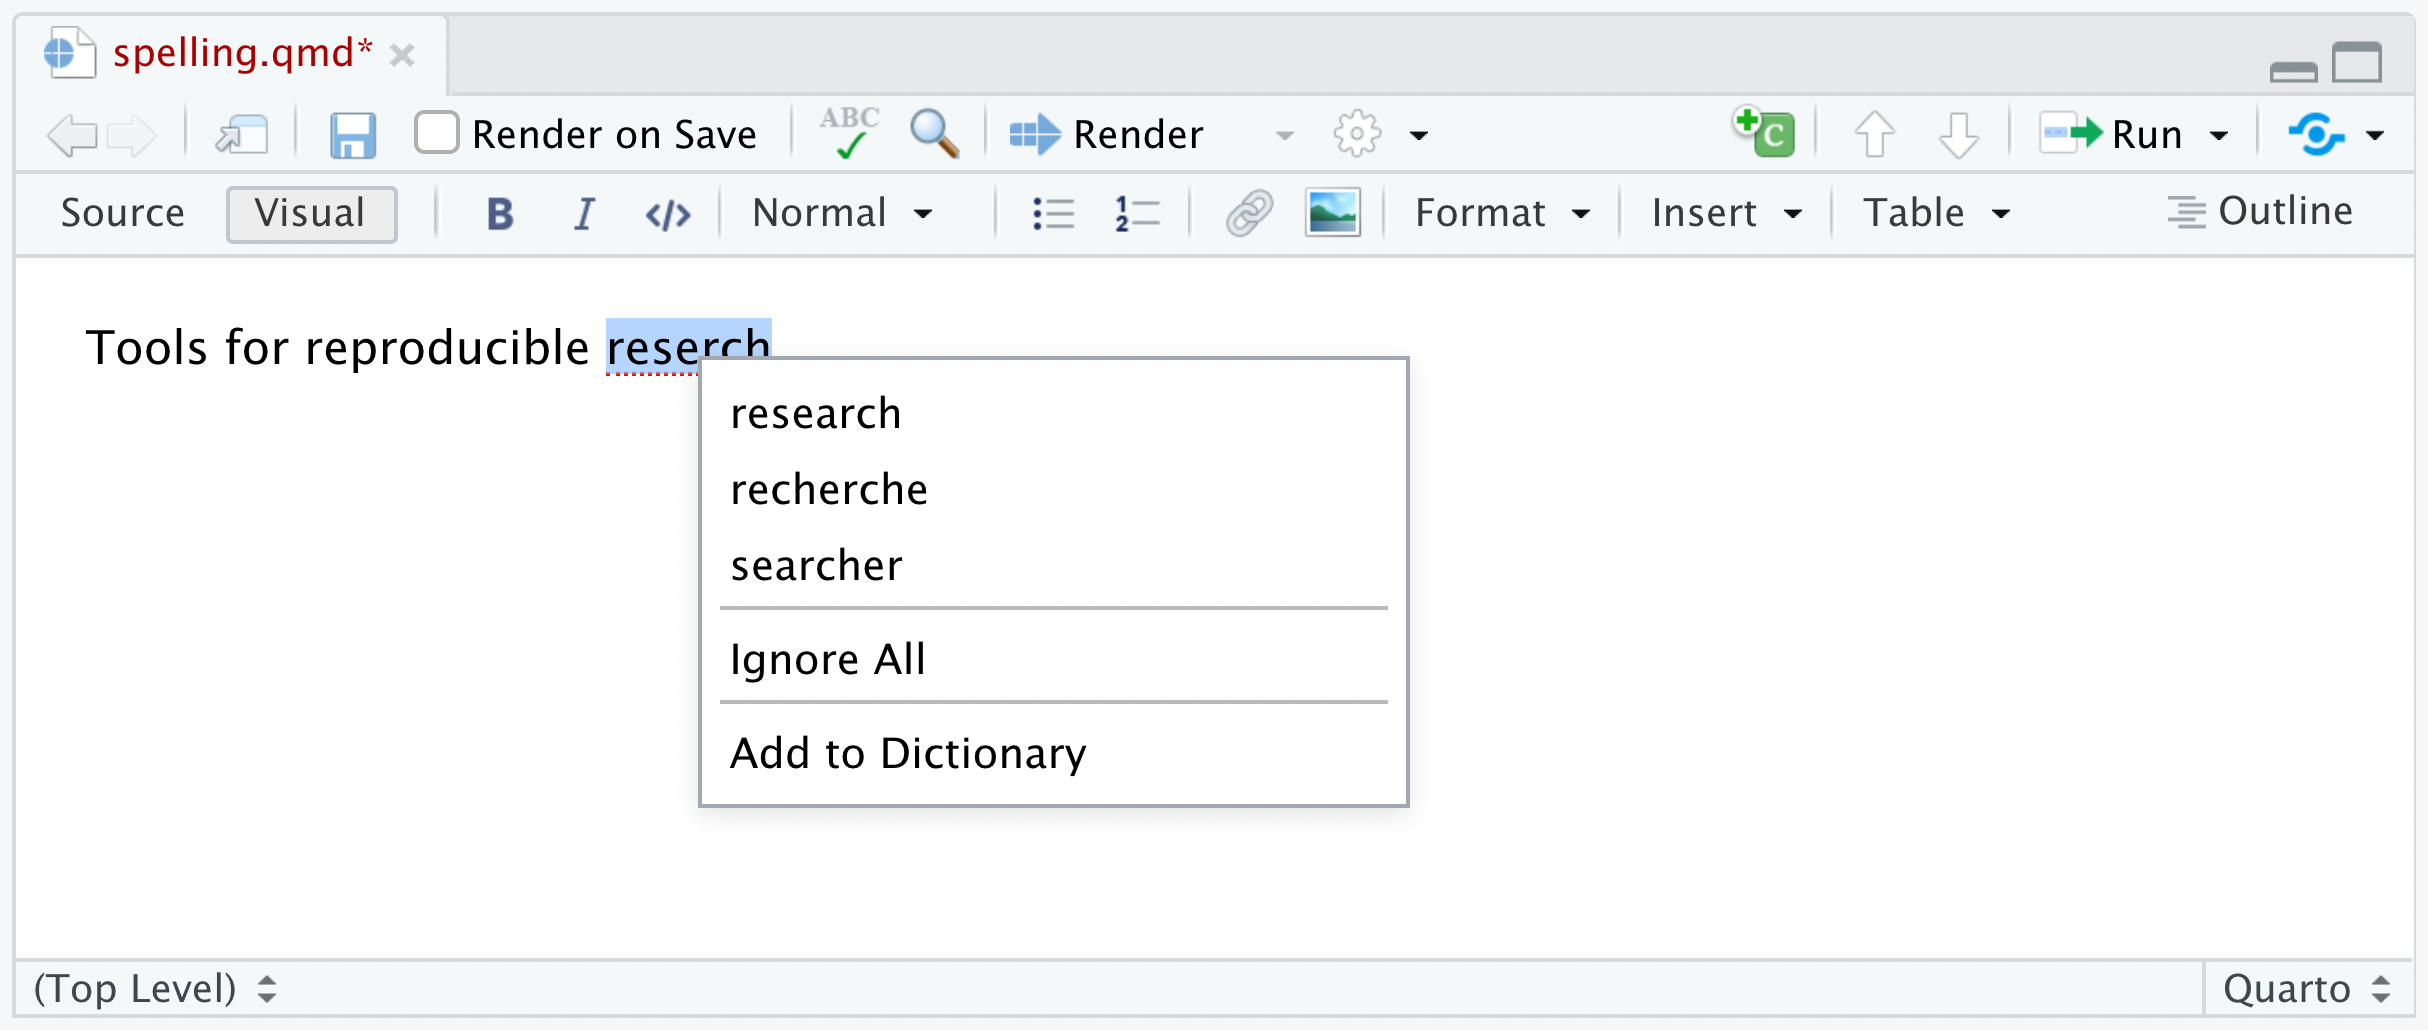Expand the Format dropdown menu
Image resolution: width=2428 pixels, height=1030 pixels.
coord(1501,213)
